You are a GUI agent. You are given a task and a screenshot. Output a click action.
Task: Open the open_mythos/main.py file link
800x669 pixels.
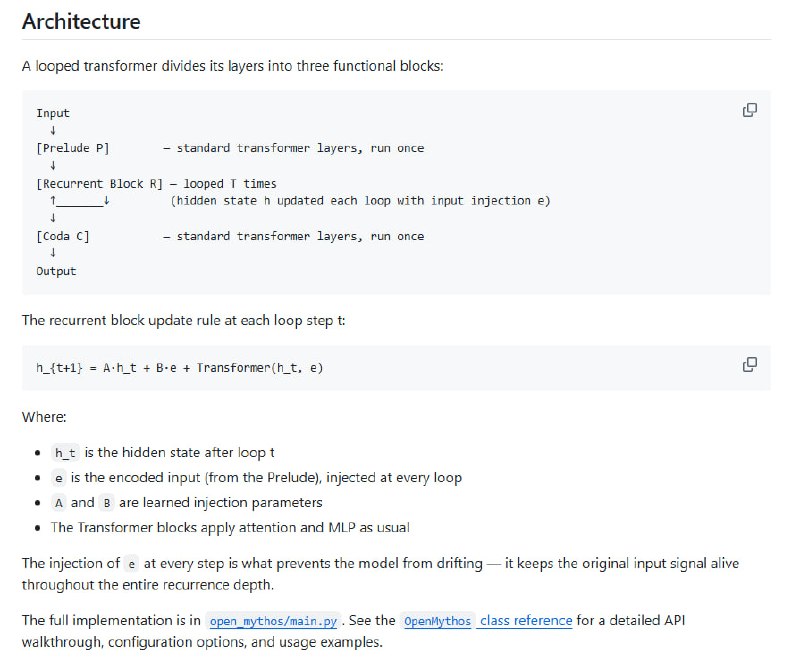pyautogui.click(x=273, y=621)
